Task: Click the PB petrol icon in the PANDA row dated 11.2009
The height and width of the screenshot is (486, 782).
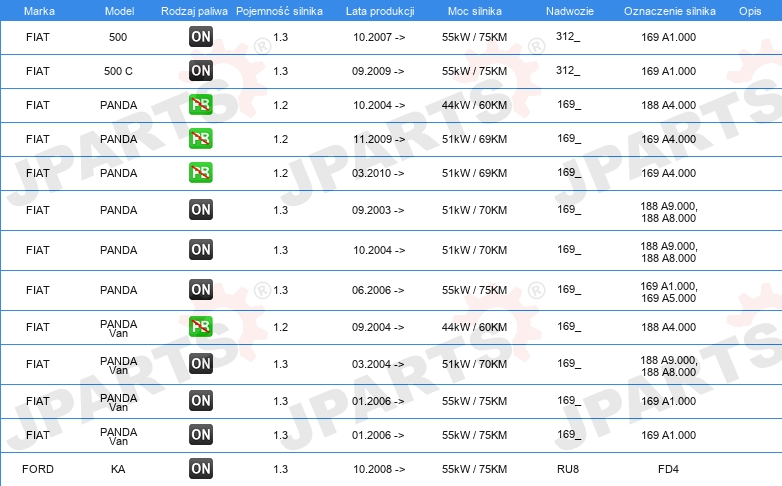Action: pyautogui.click(x=200, y=138)
